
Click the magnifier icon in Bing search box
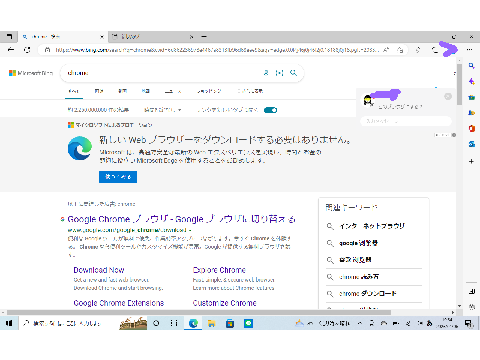click(x=293, y=73)
